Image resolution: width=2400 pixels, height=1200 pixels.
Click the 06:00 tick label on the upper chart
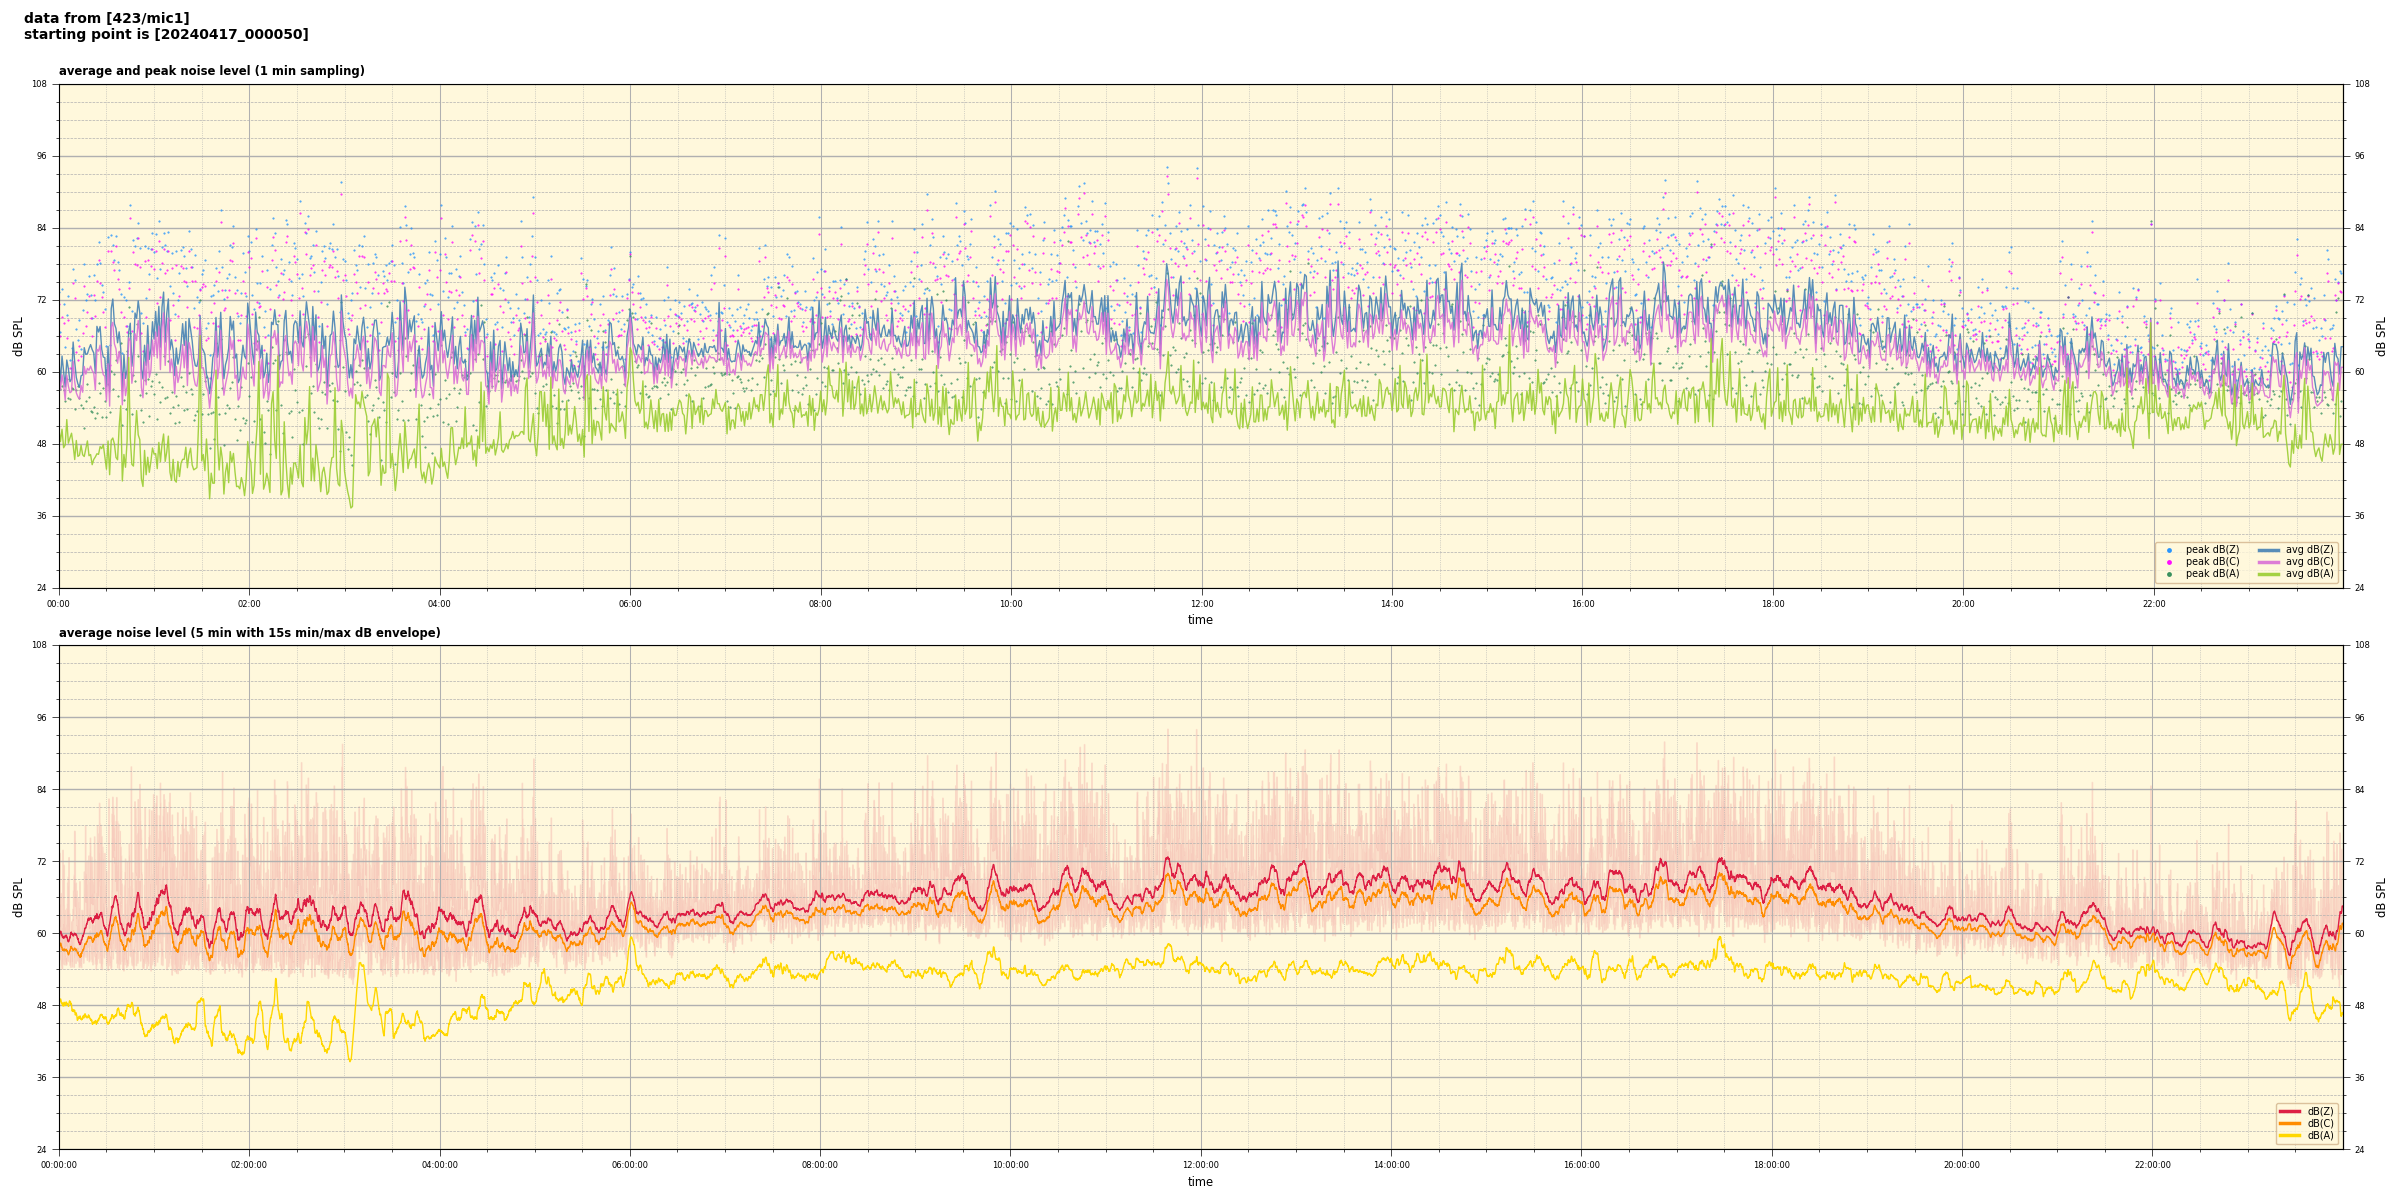coord(630,604)
